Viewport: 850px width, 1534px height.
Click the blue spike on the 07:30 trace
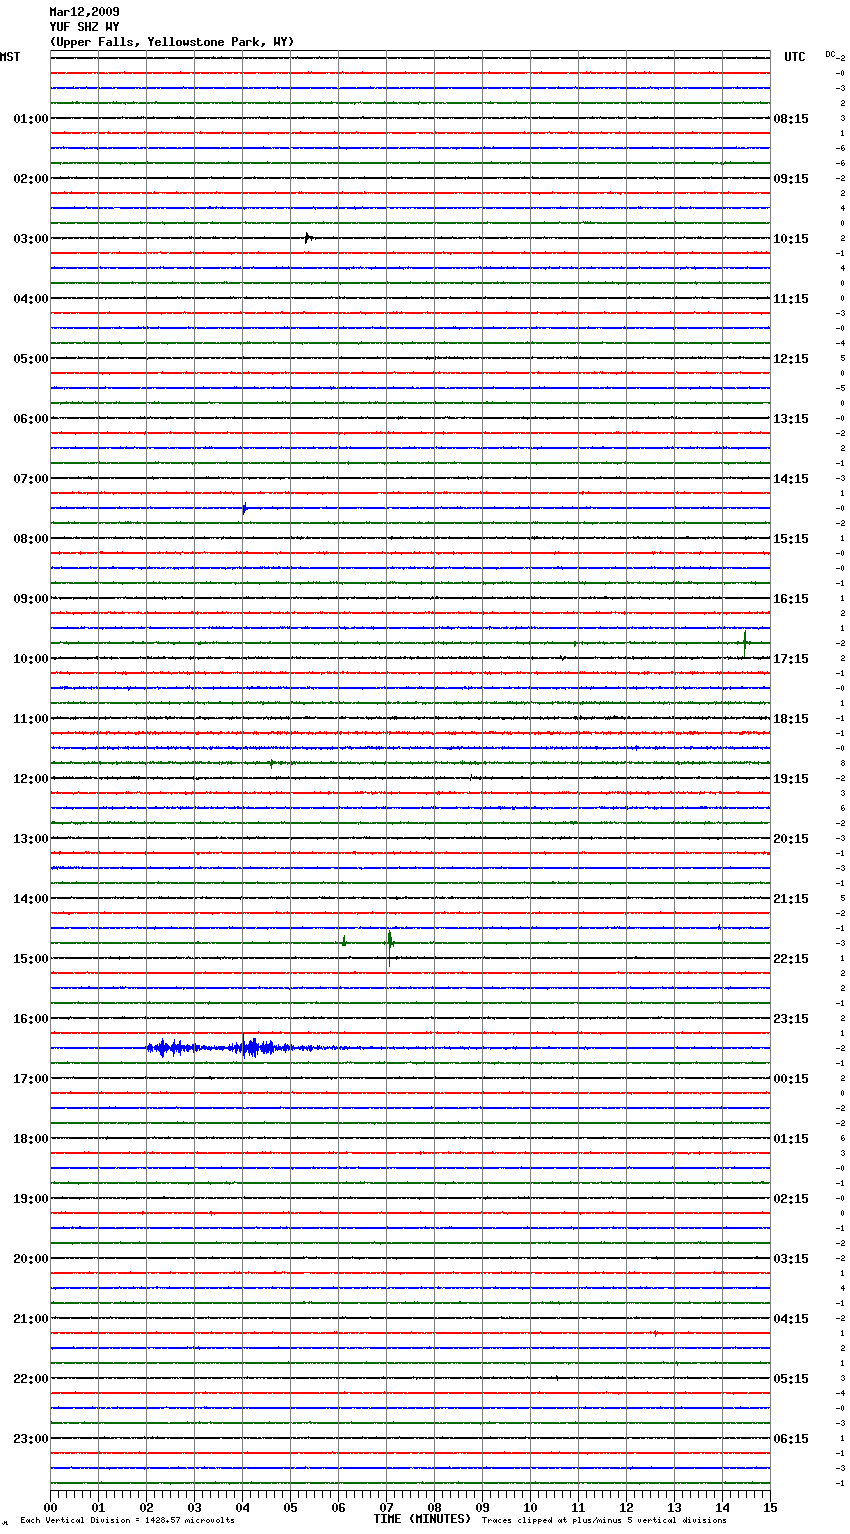pyautogui.click(x=244, y=508)
